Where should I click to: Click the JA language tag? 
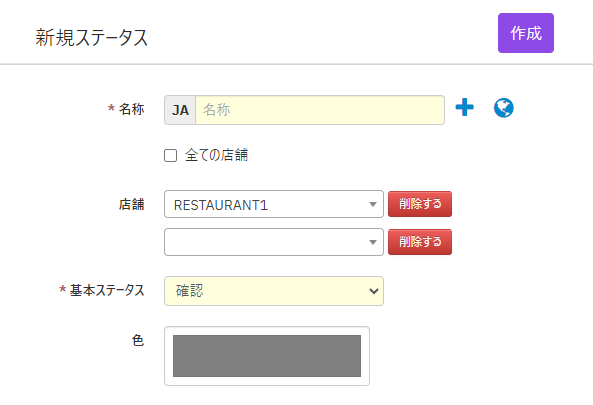click(180, 110)
